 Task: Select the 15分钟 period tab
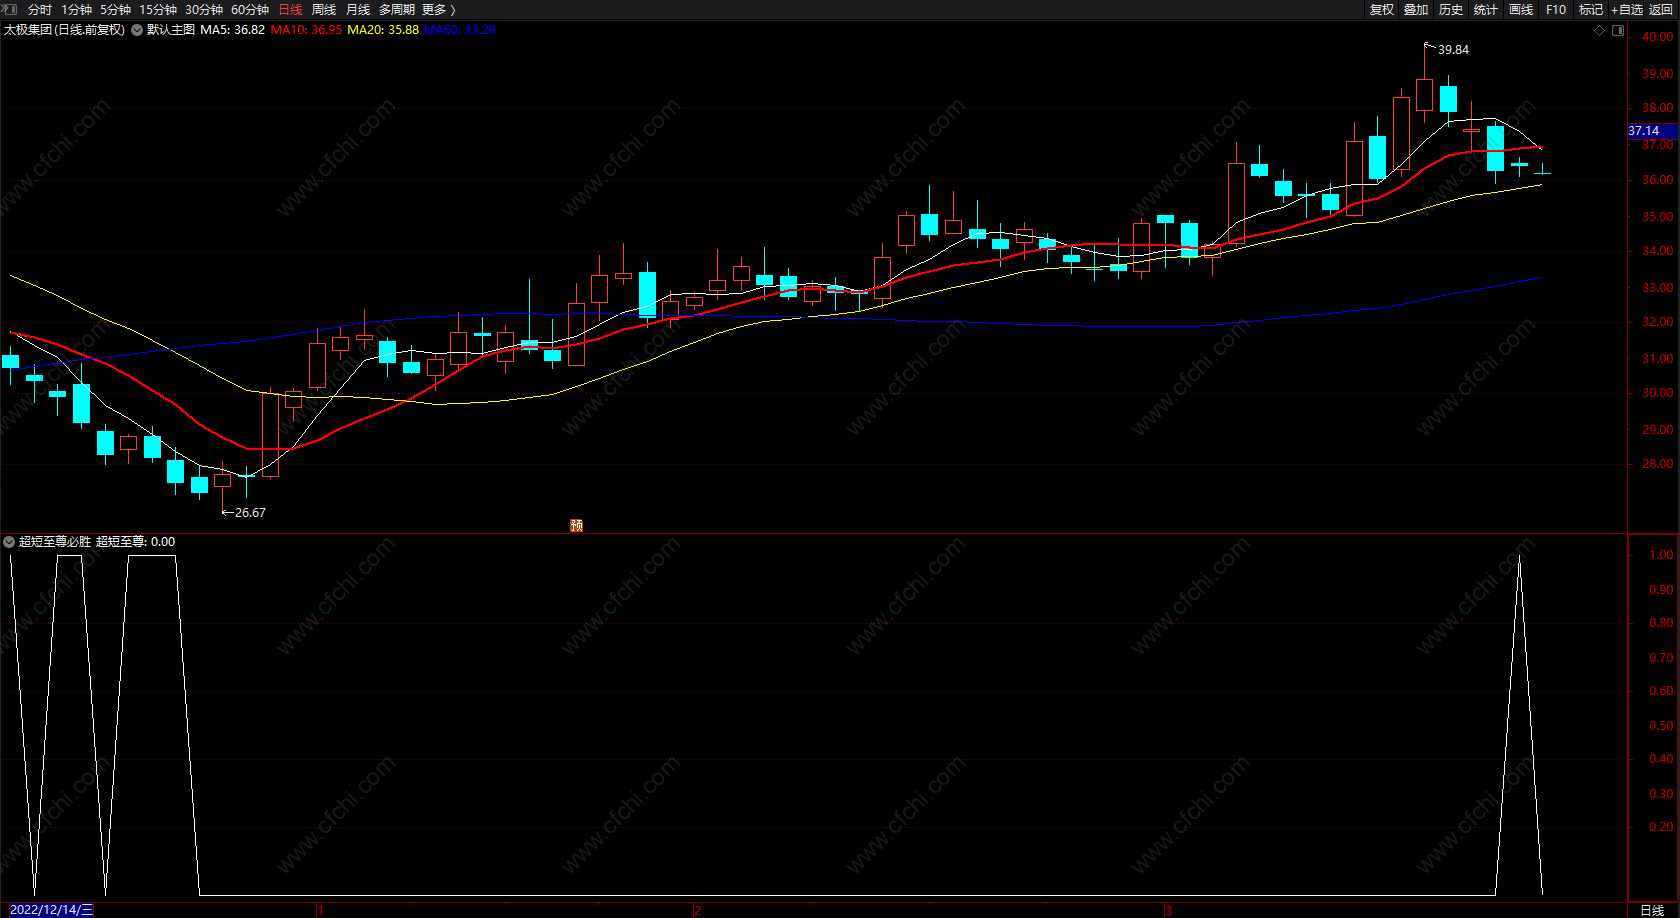[158, 9]
